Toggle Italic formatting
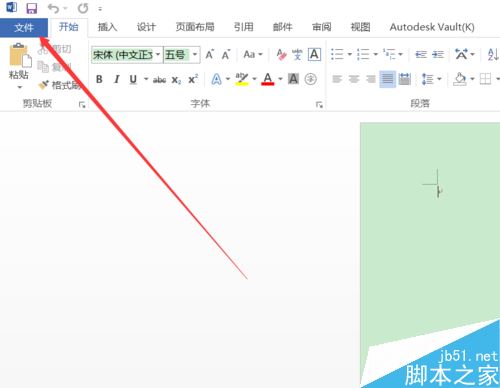 (116, 79)
